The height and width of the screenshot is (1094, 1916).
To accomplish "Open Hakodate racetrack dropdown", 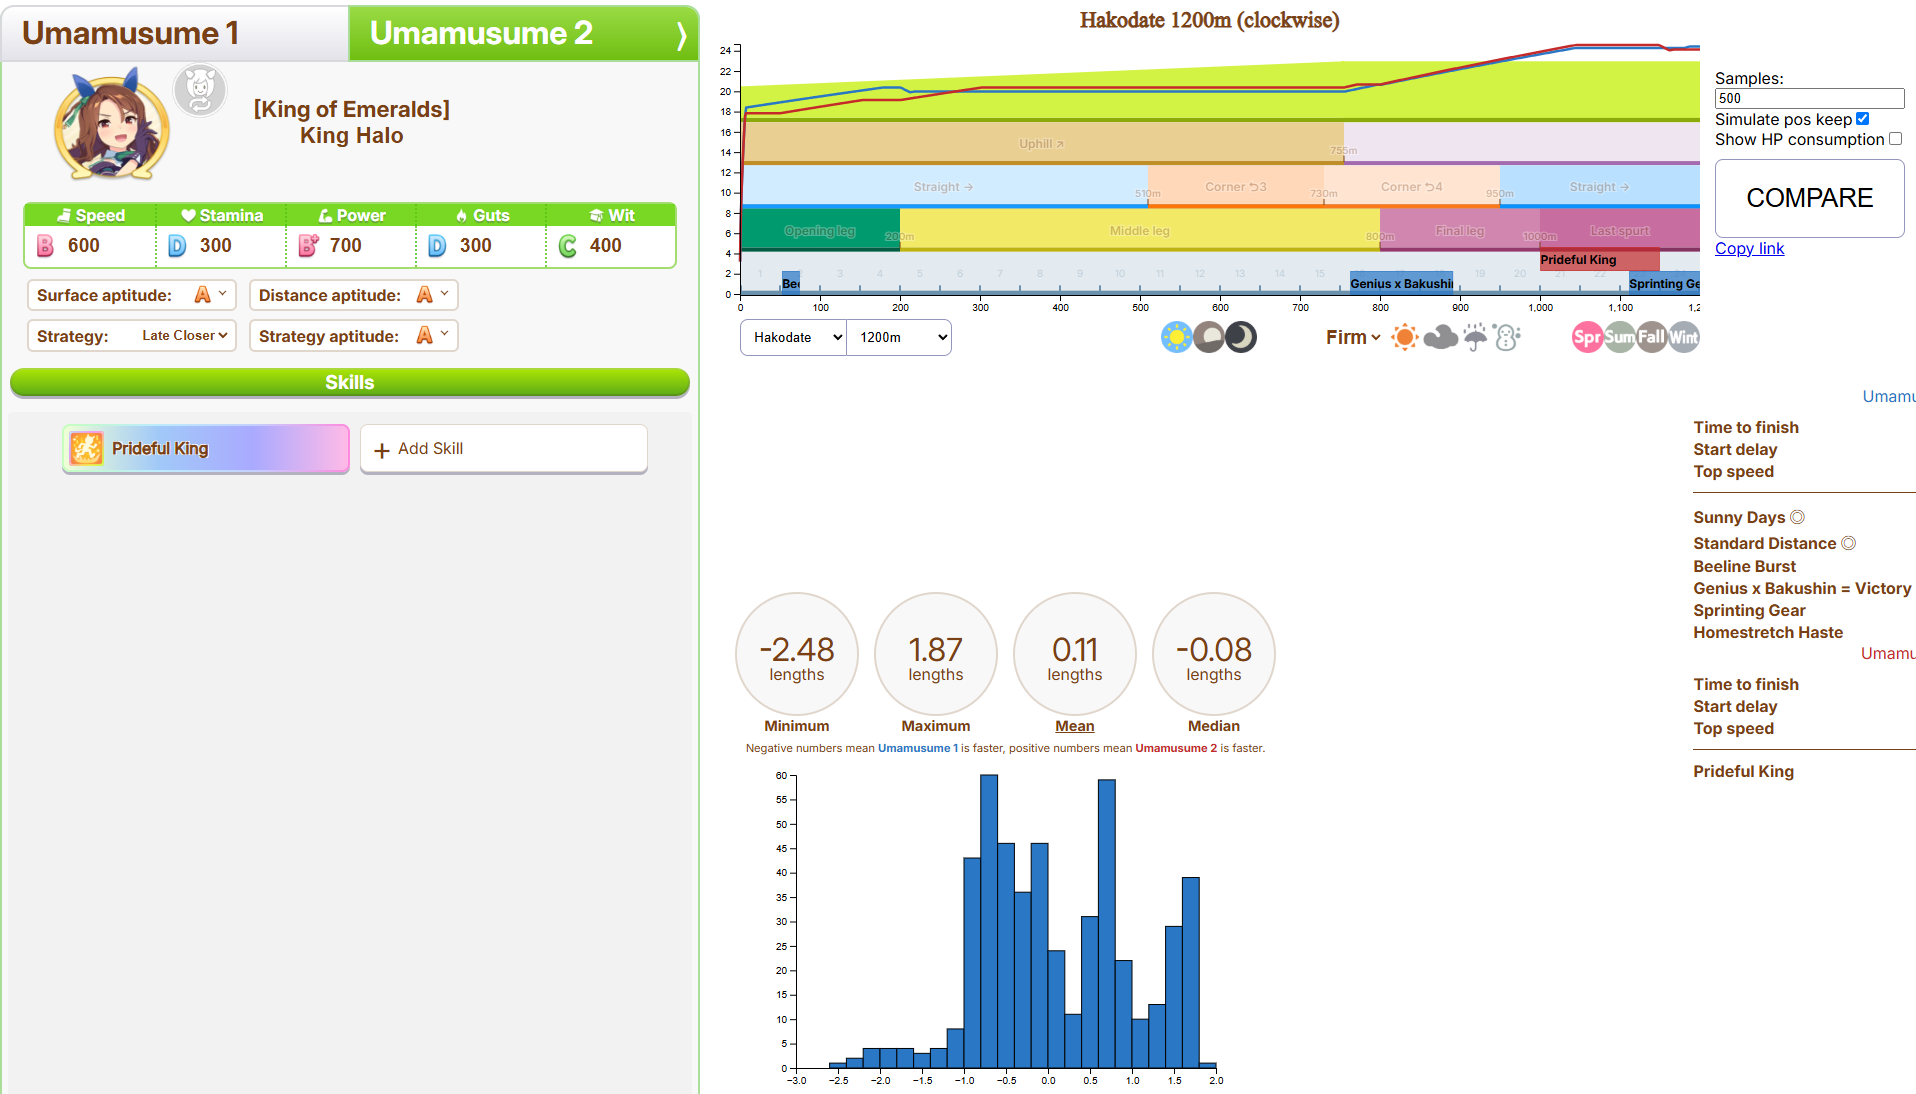I will point(794,338).
